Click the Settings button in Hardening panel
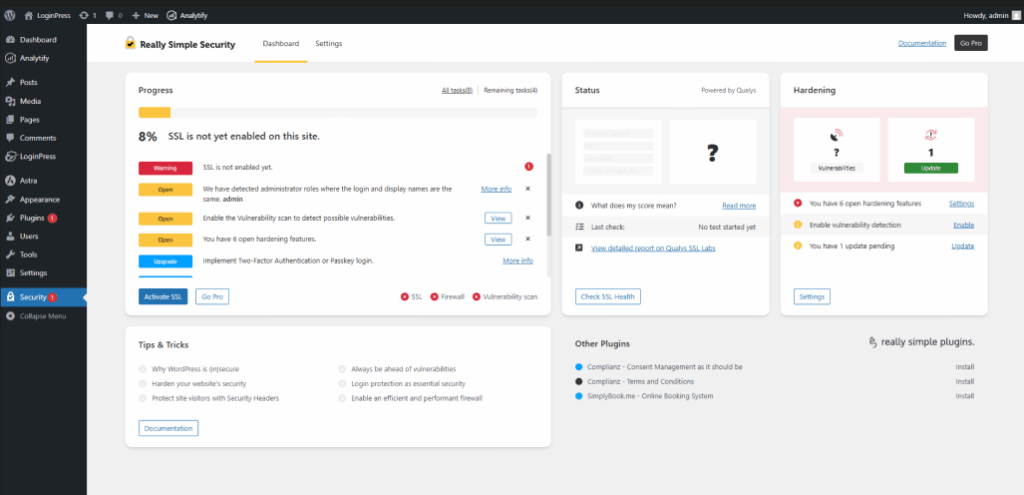The image size is (1024, 495). (812, 296)
